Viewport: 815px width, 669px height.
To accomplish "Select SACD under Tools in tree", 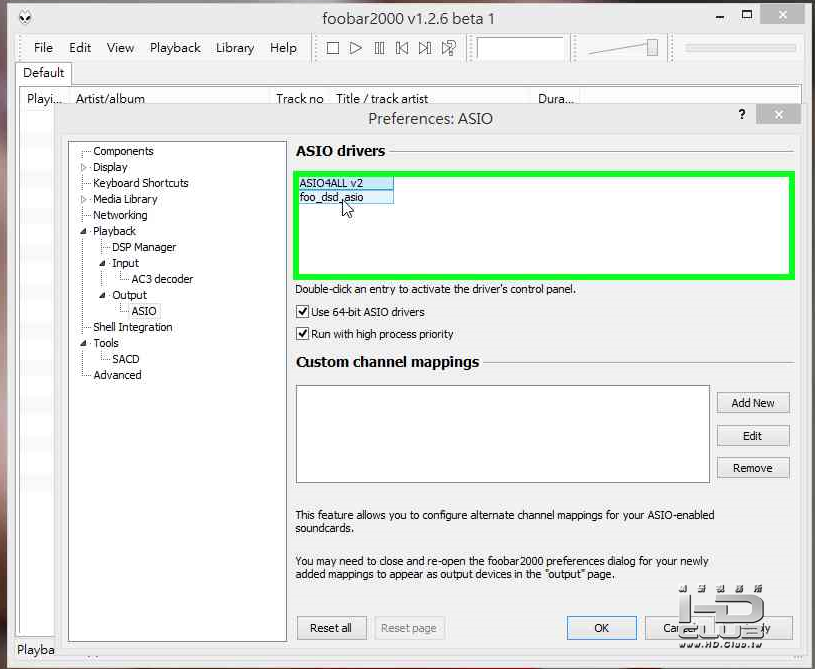I will tap(126, 359).
